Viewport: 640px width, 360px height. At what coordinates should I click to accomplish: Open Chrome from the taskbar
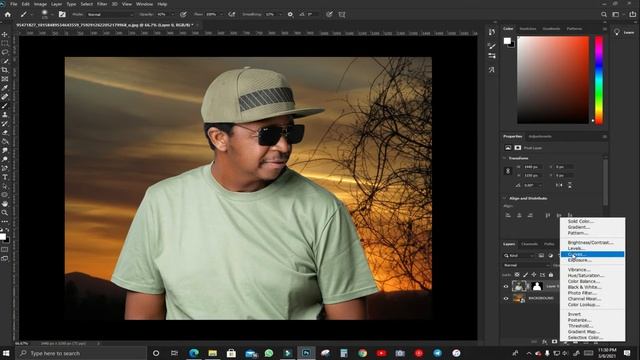[362, 353]
